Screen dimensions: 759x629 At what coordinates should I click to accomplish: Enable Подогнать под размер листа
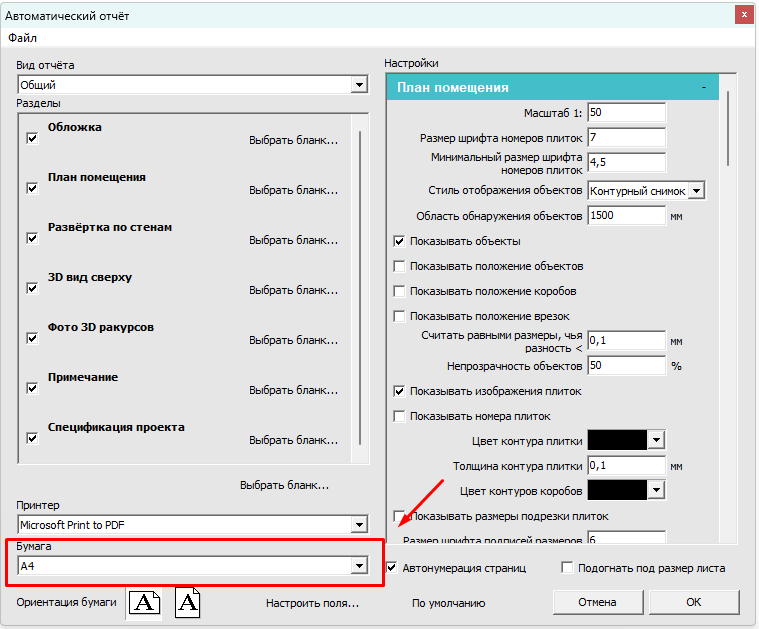[x=567, y=568]
